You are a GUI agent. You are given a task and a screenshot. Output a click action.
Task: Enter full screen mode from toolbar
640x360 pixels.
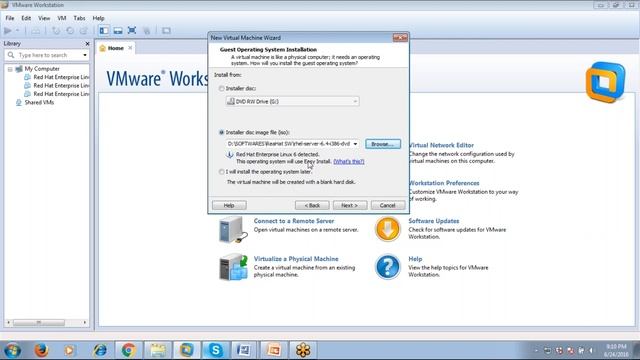pyautogui.click(x=132, y=30)
